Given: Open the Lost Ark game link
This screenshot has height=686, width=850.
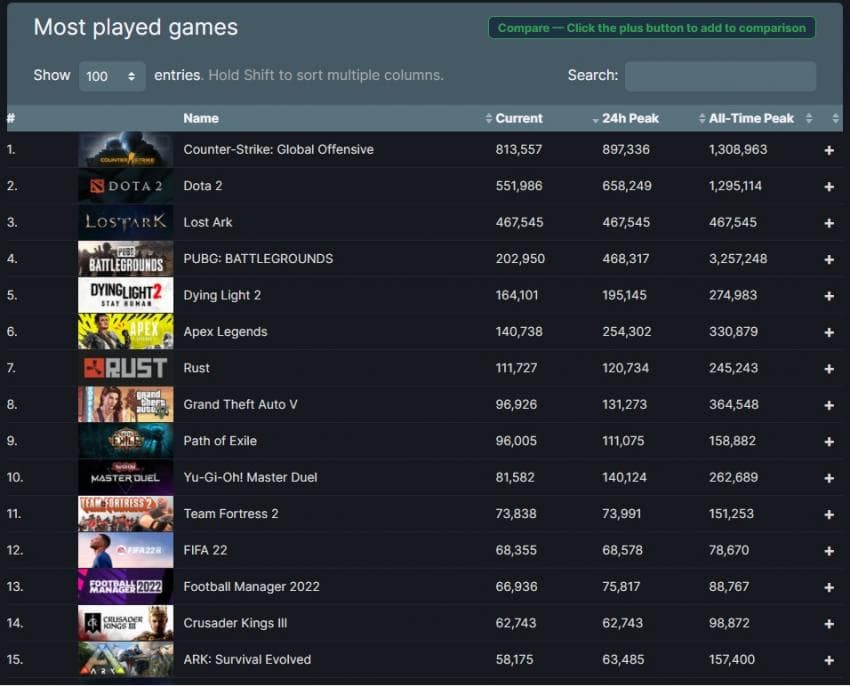Looking at the screenshot, I should pos(208,222).
